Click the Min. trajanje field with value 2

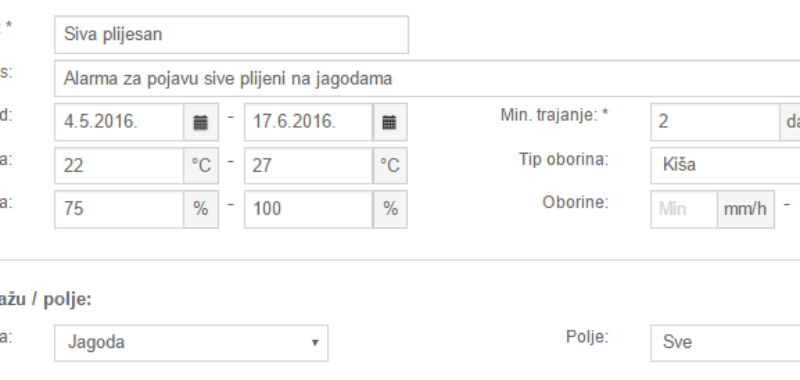tap(715, 122)
